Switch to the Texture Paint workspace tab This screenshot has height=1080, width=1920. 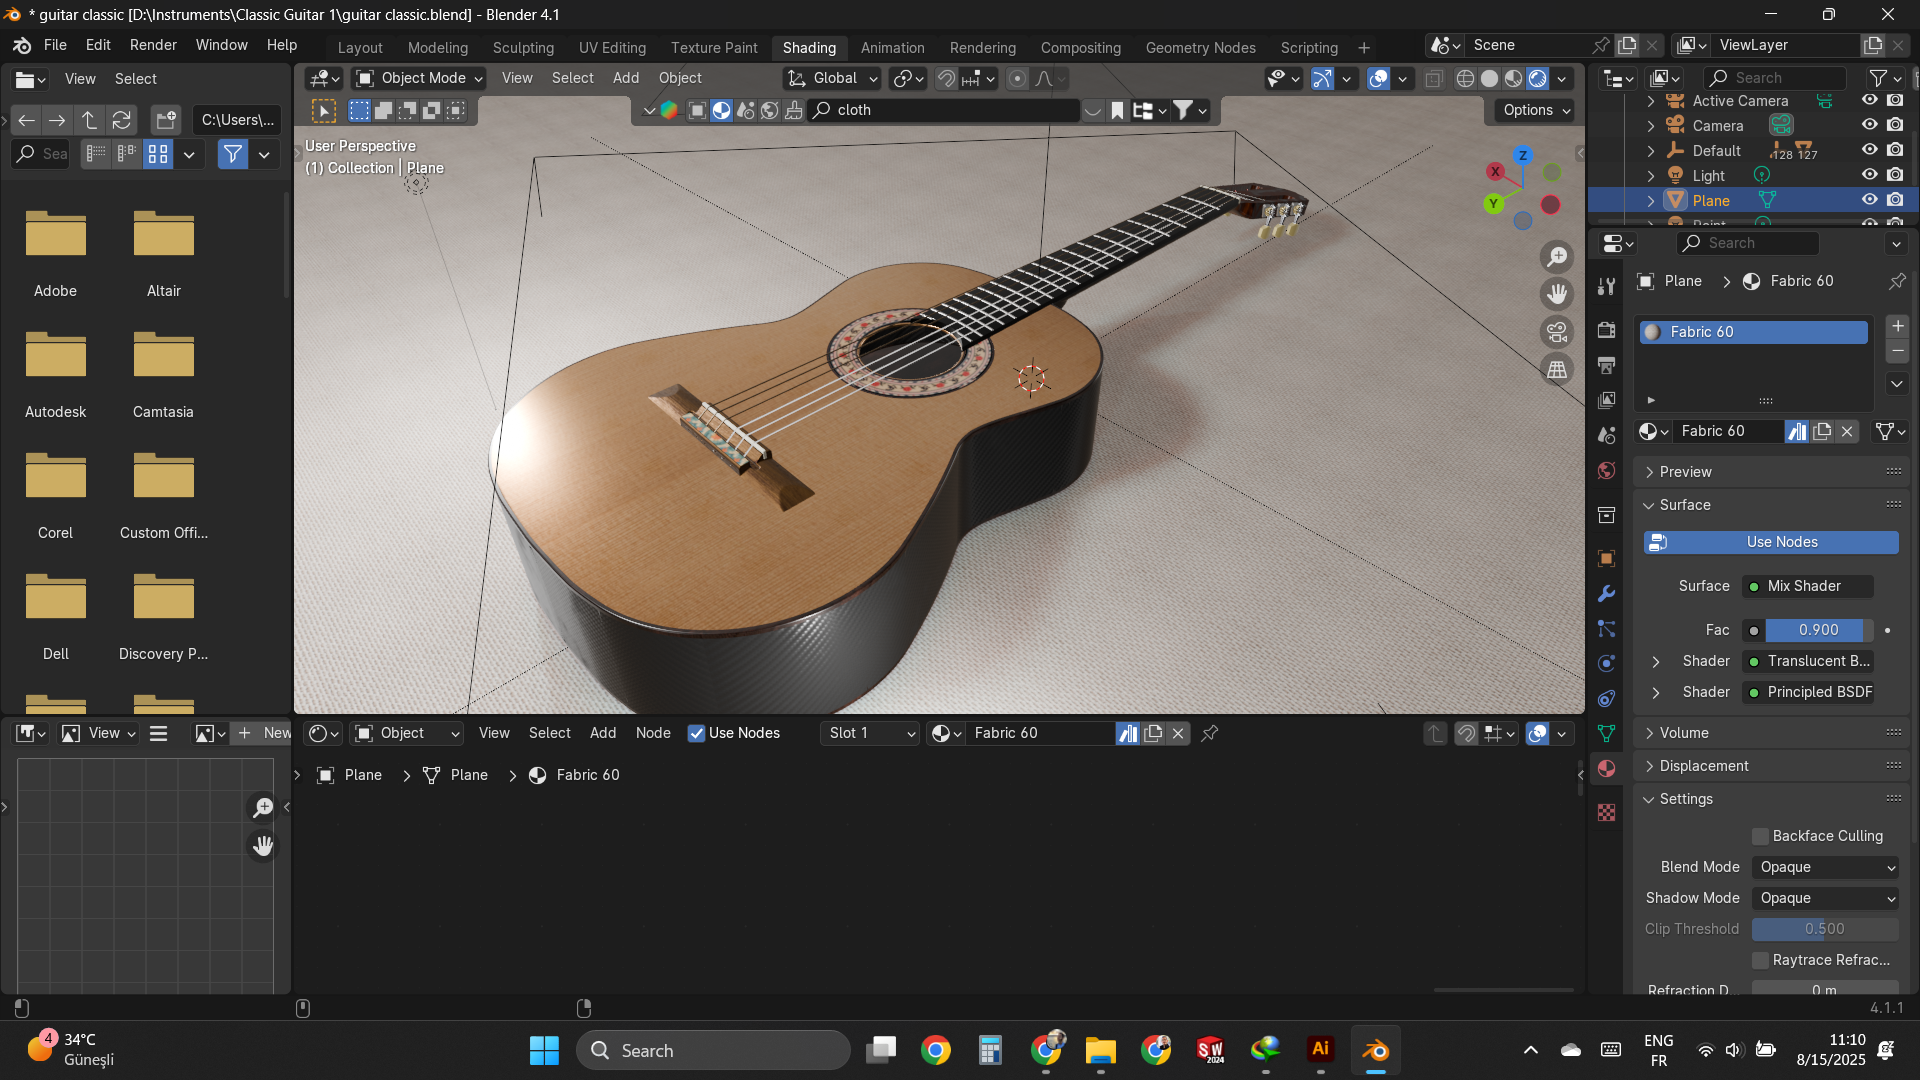pyautogui.click(x=714, y=47)
